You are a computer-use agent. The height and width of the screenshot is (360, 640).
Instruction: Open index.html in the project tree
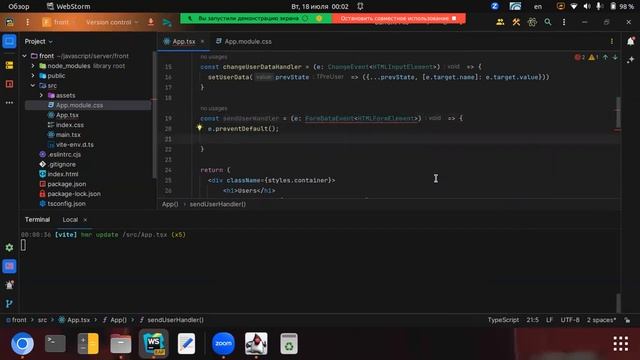[x=63, y=174]
